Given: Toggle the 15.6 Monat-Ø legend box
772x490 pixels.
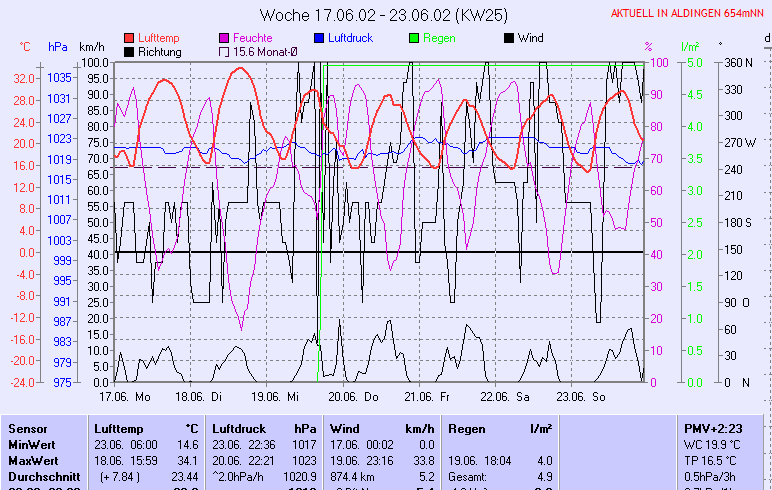Looking at the screenshot, I should coord(224,51).
